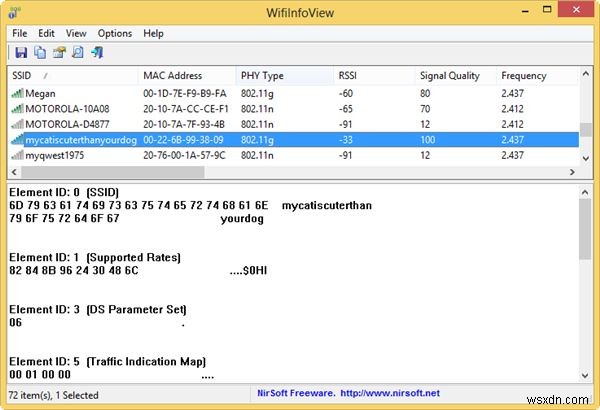
Task: Click the network list scroll up arrow
Action: [585, 74]
